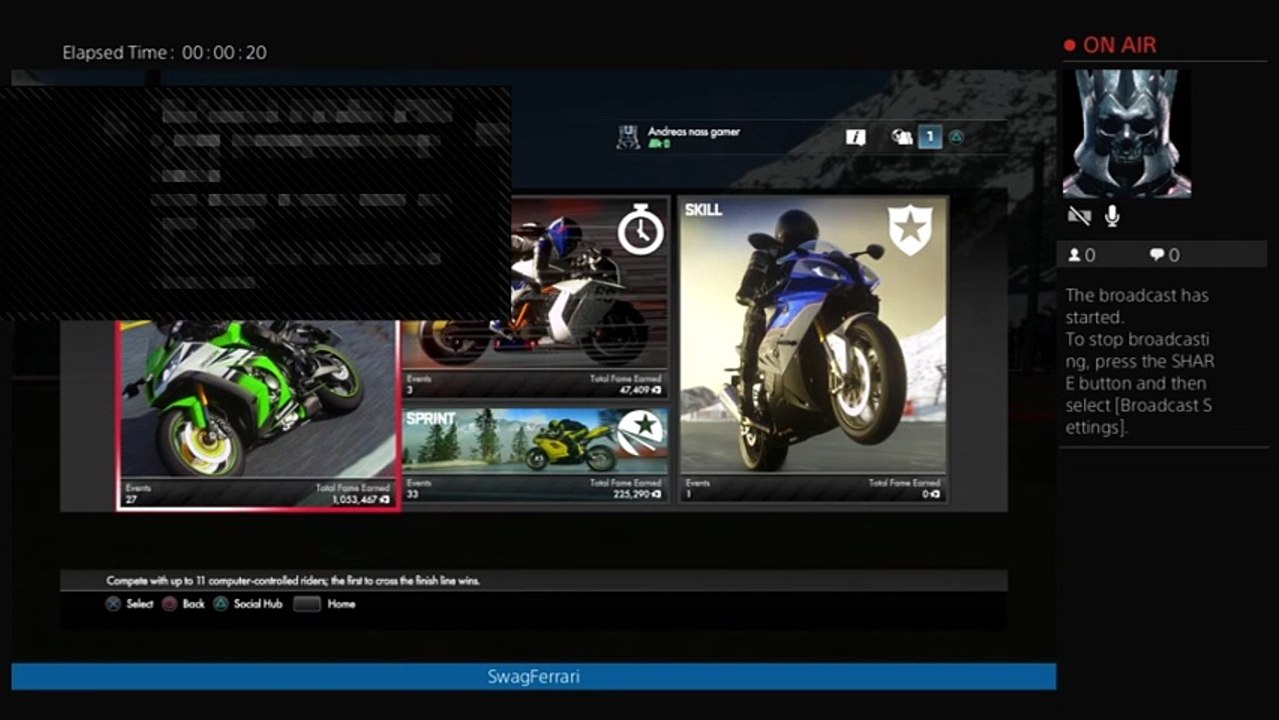Click the viewers count person icon
This screenshot has width=1279, height=720.
1075,255
